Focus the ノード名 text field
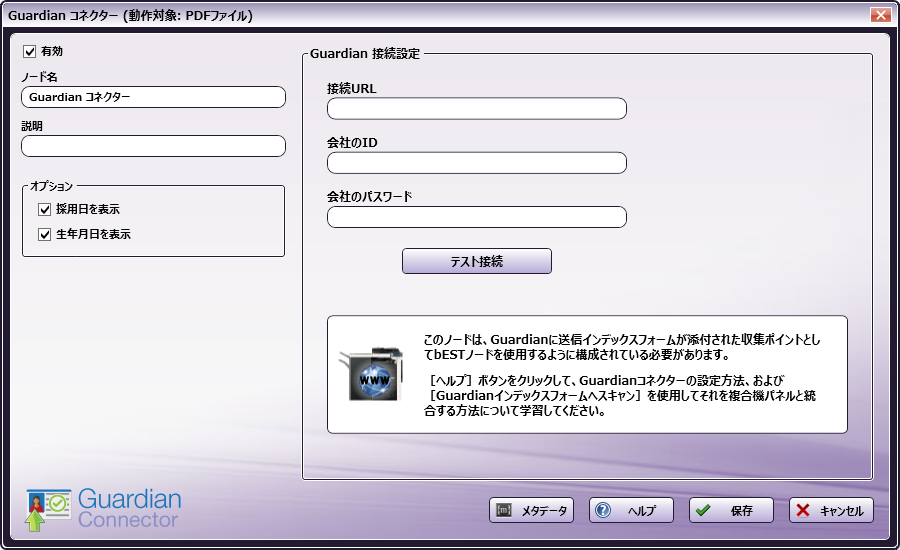Viewport: 900px width, 550px height. tap(153, 97)
